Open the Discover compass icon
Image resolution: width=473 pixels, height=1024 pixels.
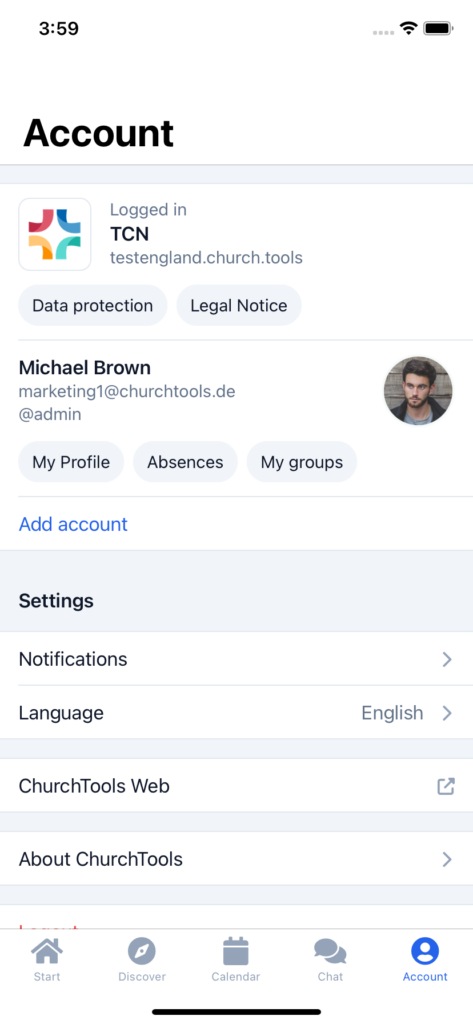tap(142, 952)
